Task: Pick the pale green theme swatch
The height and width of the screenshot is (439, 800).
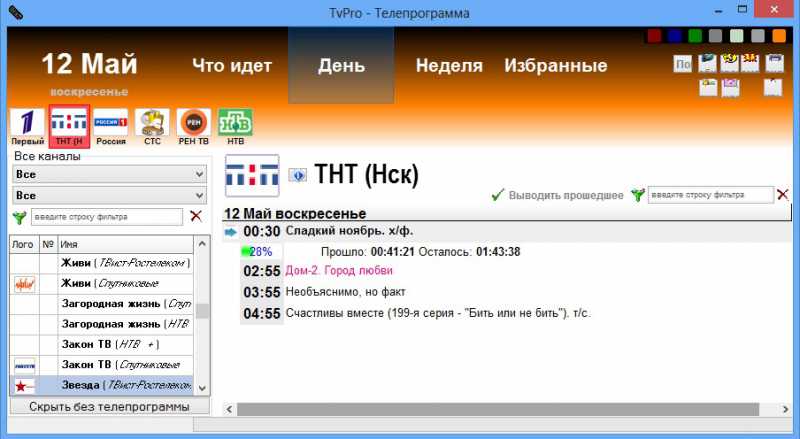Action: tap(737, 36)
